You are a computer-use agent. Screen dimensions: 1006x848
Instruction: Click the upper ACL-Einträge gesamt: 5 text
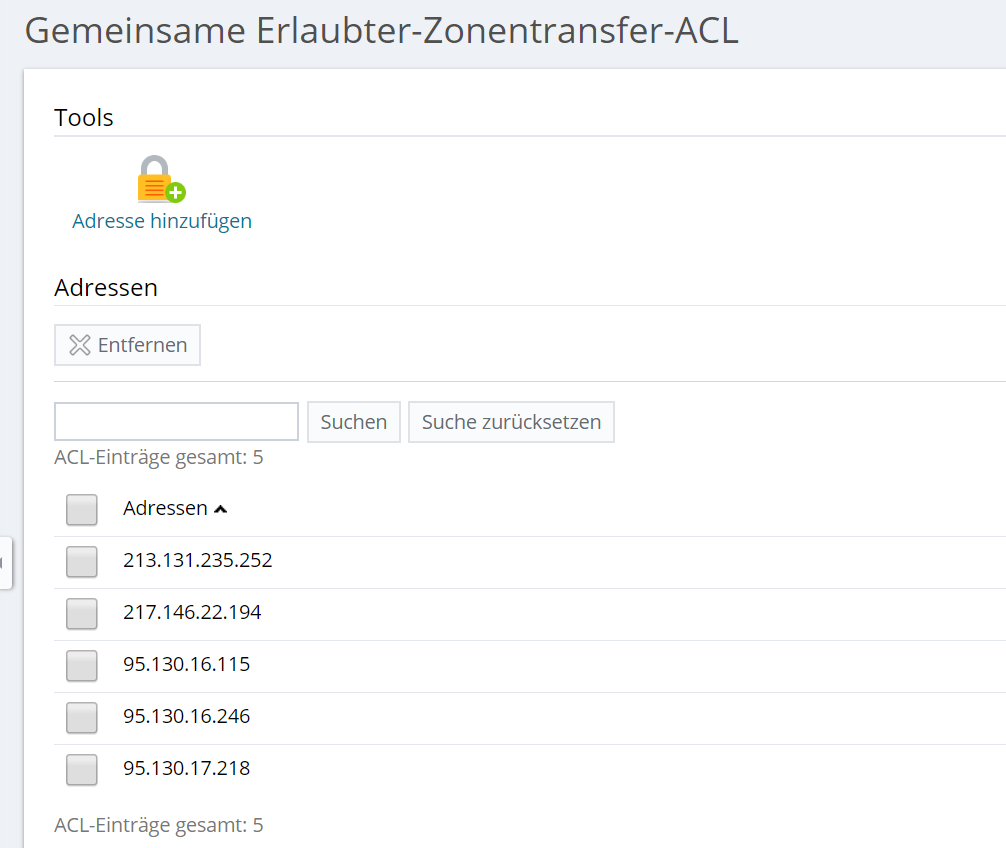point(158,457)
